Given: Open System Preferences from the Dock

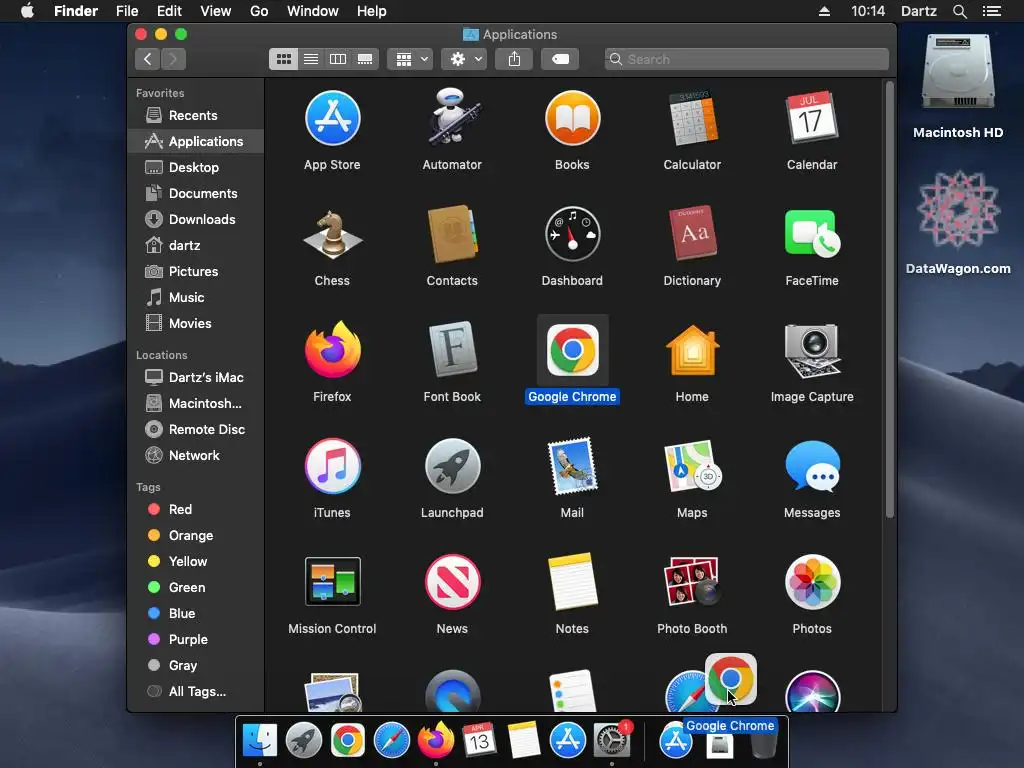Looking at the screenshot, I should click(612, 741).
